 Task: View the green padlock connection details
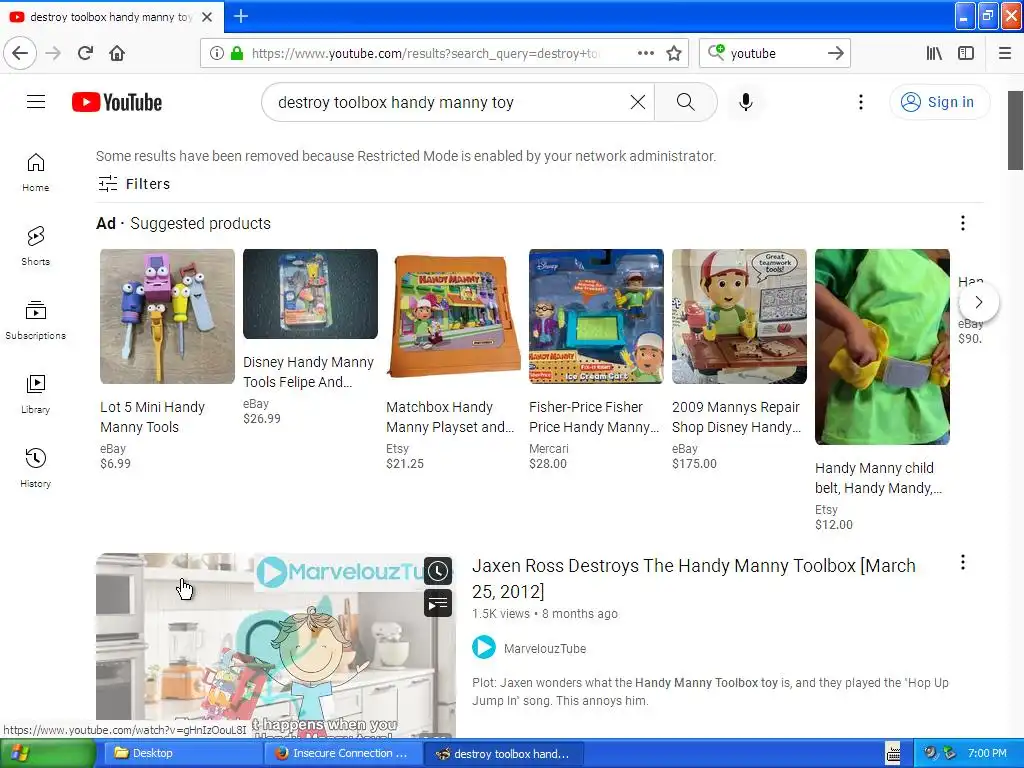pos(237,53)
